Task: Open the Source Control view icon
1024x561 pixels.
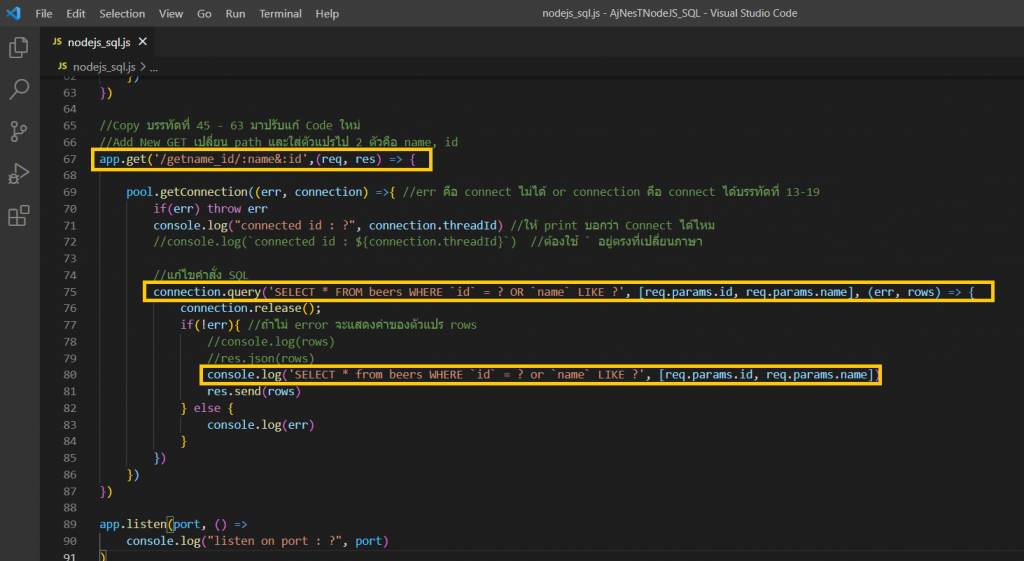Action: [x=19, y=131]
